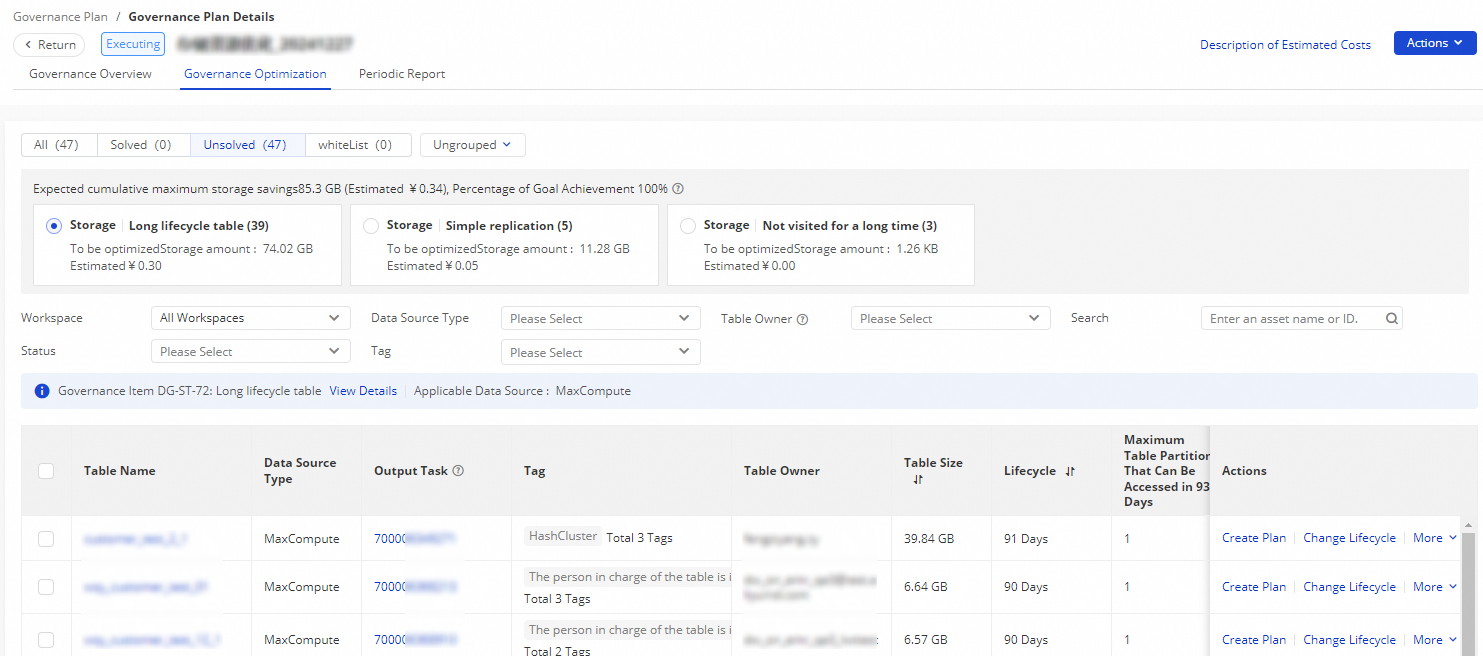Switch to Governance Optimization tab
Screen dimensions: 1483x656
[x=255, y=74]
